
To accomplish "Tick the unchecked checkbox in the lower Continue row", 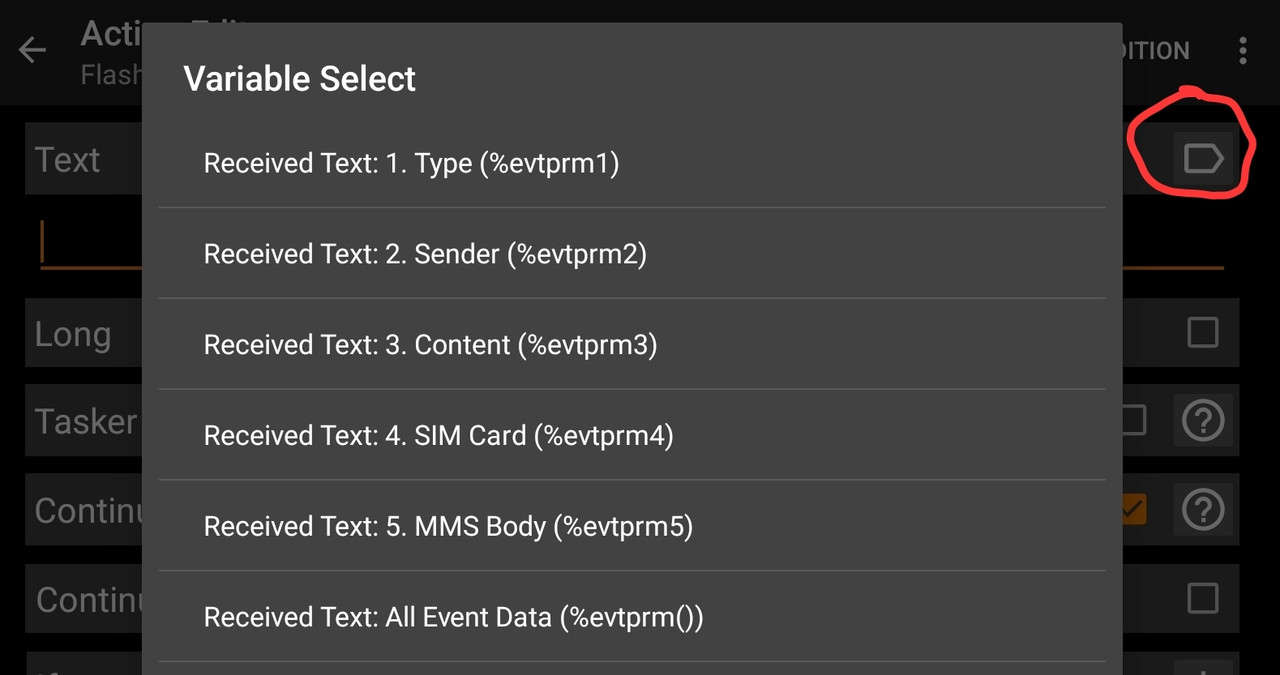I will coord(1202,599).
